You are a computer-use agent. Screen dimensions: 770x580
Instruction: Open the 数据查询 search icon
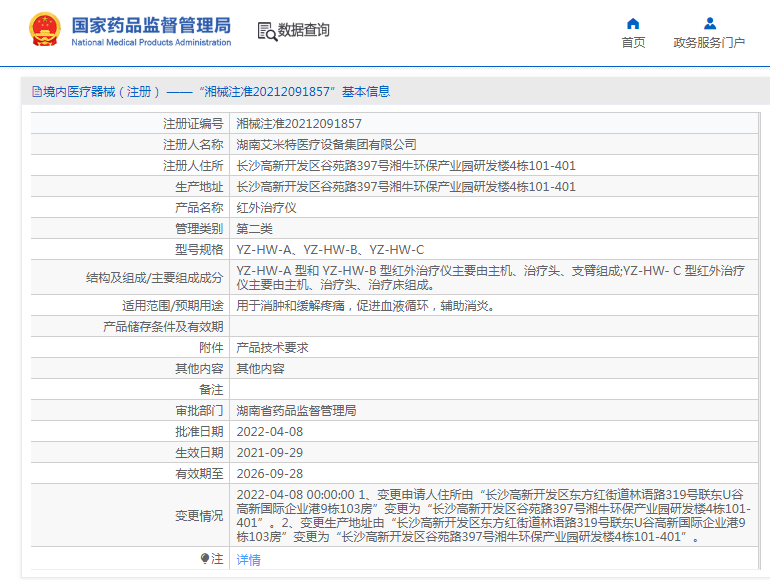(267, 31)
